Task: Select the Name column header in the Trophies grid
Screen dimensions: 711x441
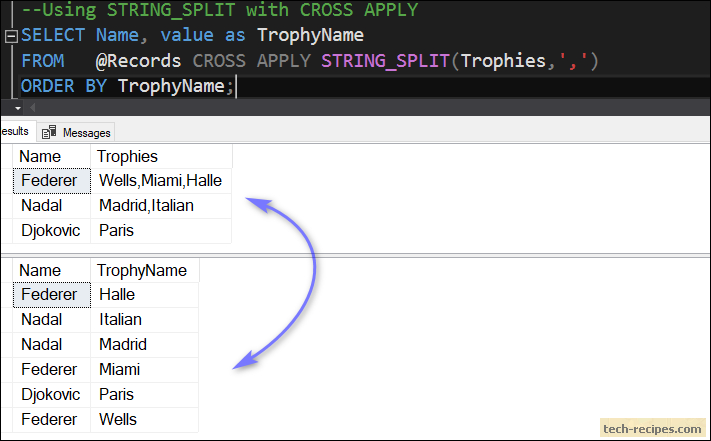Action: 51,156
